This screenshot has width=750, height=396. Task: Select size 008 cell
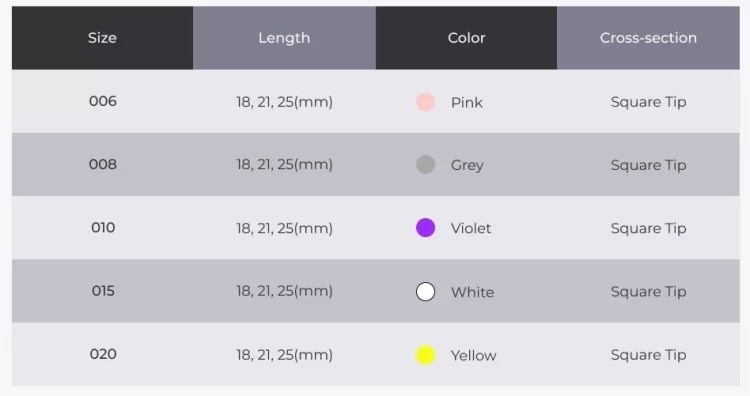point(102,165)
